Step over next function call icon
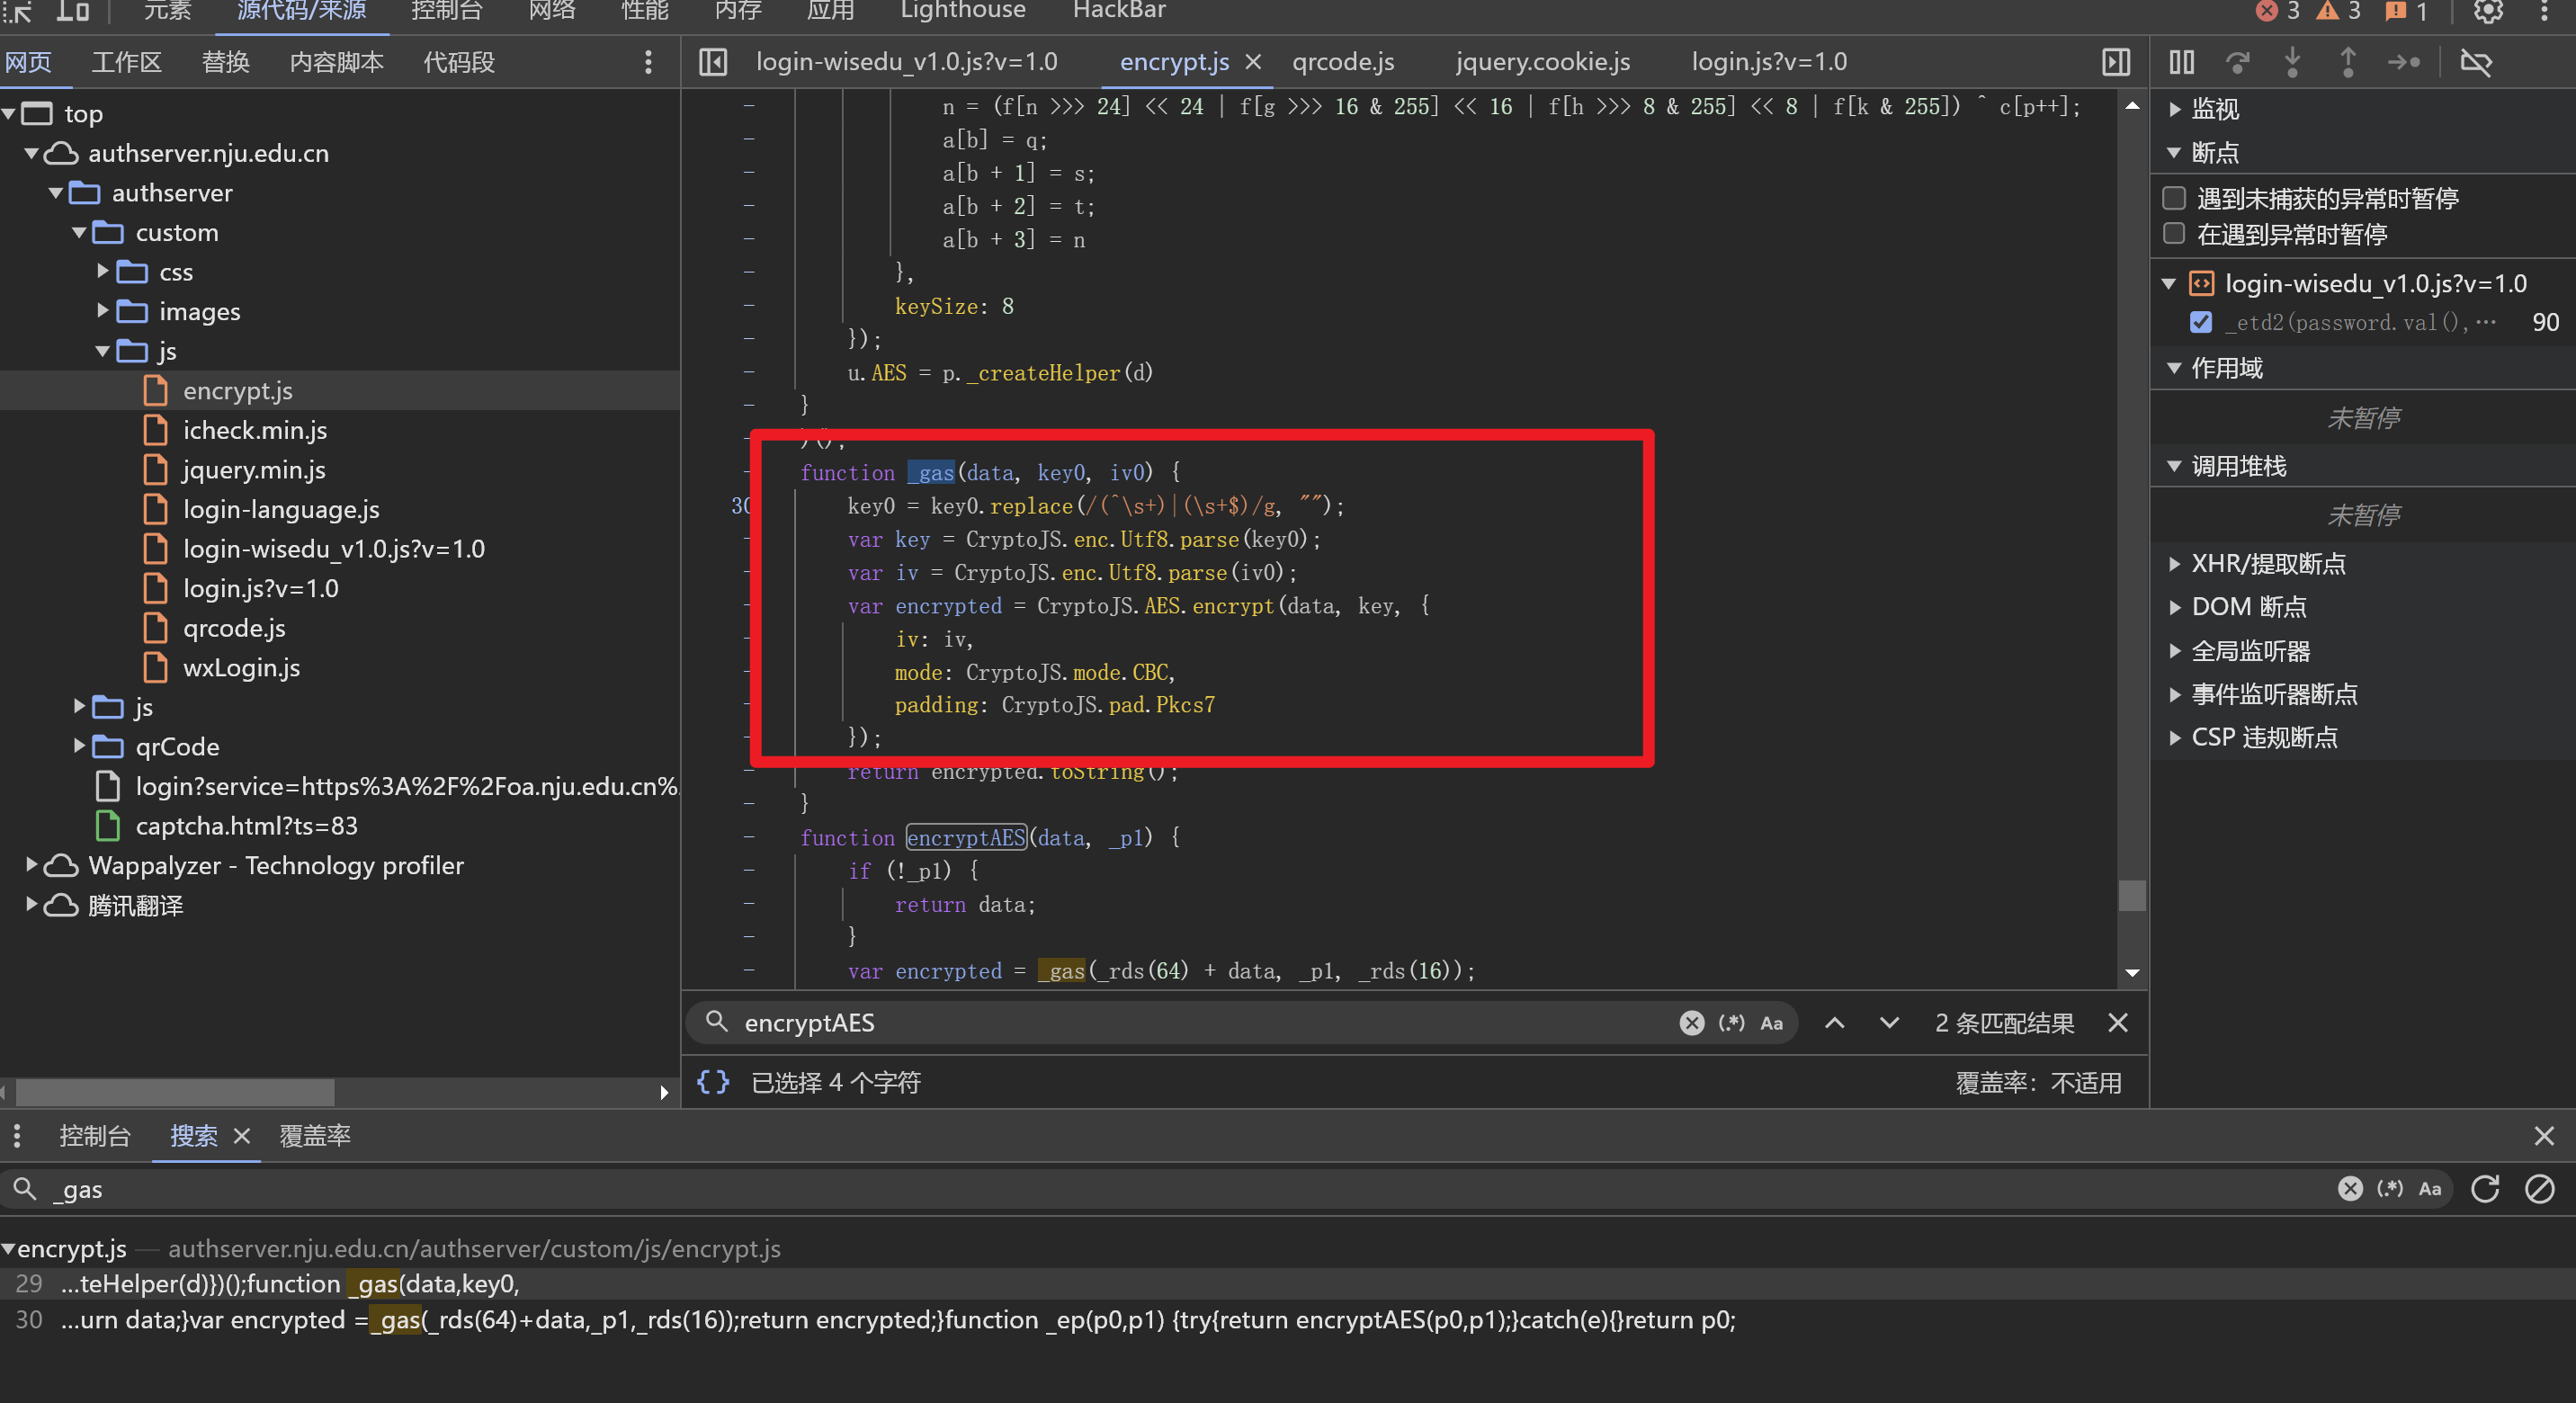 (2238, 62)
